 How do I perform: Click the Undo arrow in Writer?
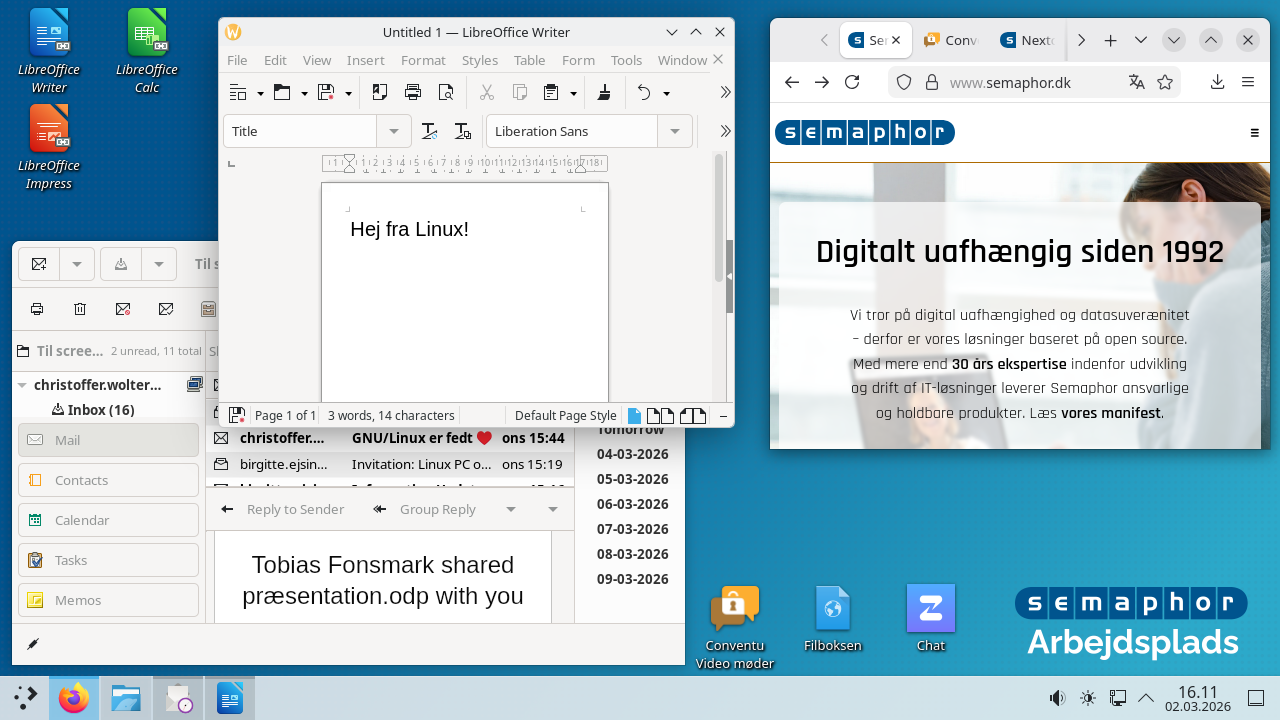644,93
